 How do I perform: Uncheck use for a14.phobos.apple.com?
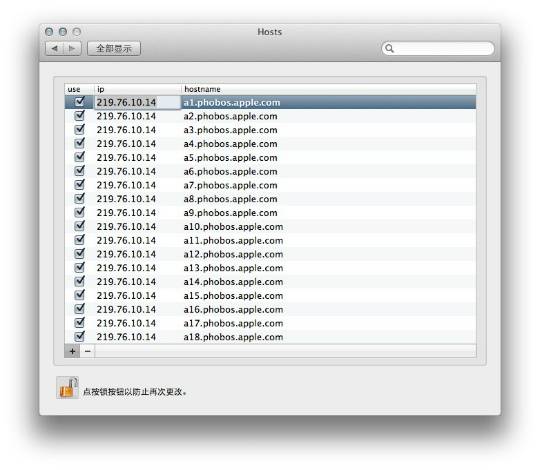(x=80, y=281)
